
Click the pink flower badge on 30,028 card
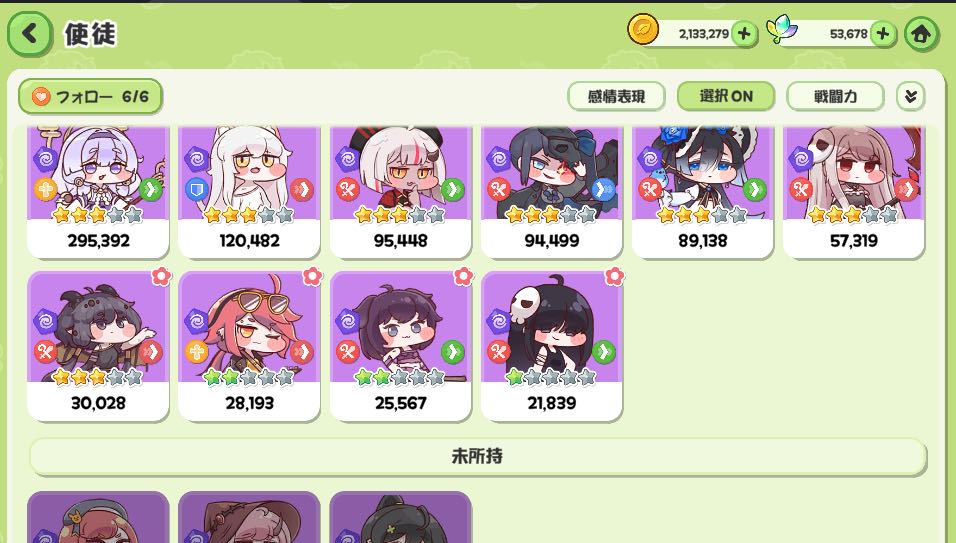(161, 277)
